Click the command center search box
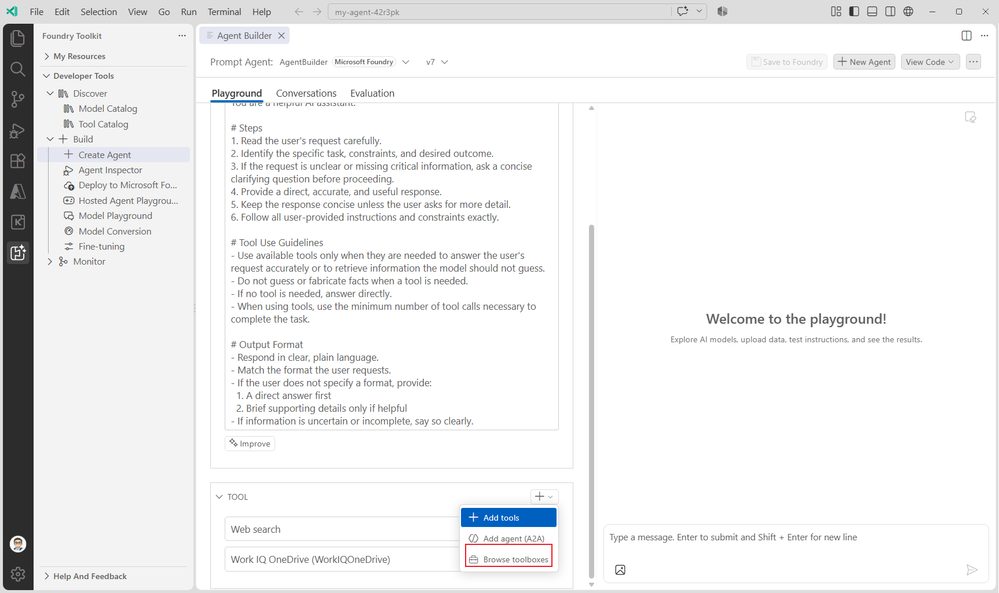This screenshot has width=999, height=593. point(500,11)
